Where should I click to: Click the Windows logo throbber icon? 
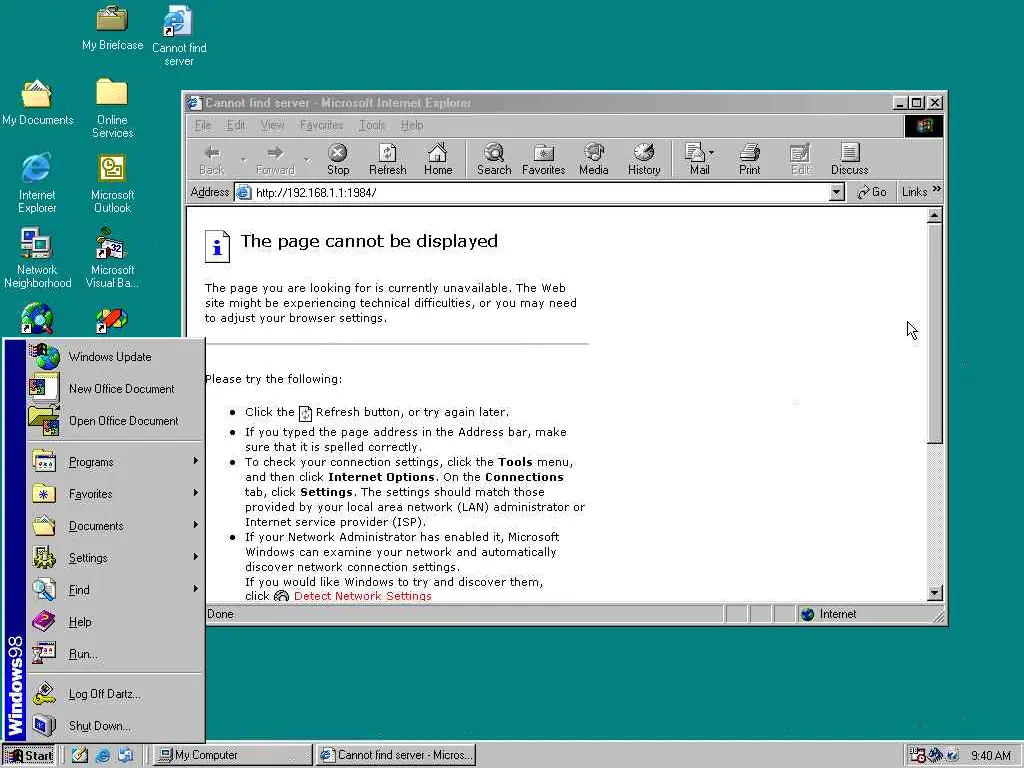pyautogui.click(x=924, y=125)
